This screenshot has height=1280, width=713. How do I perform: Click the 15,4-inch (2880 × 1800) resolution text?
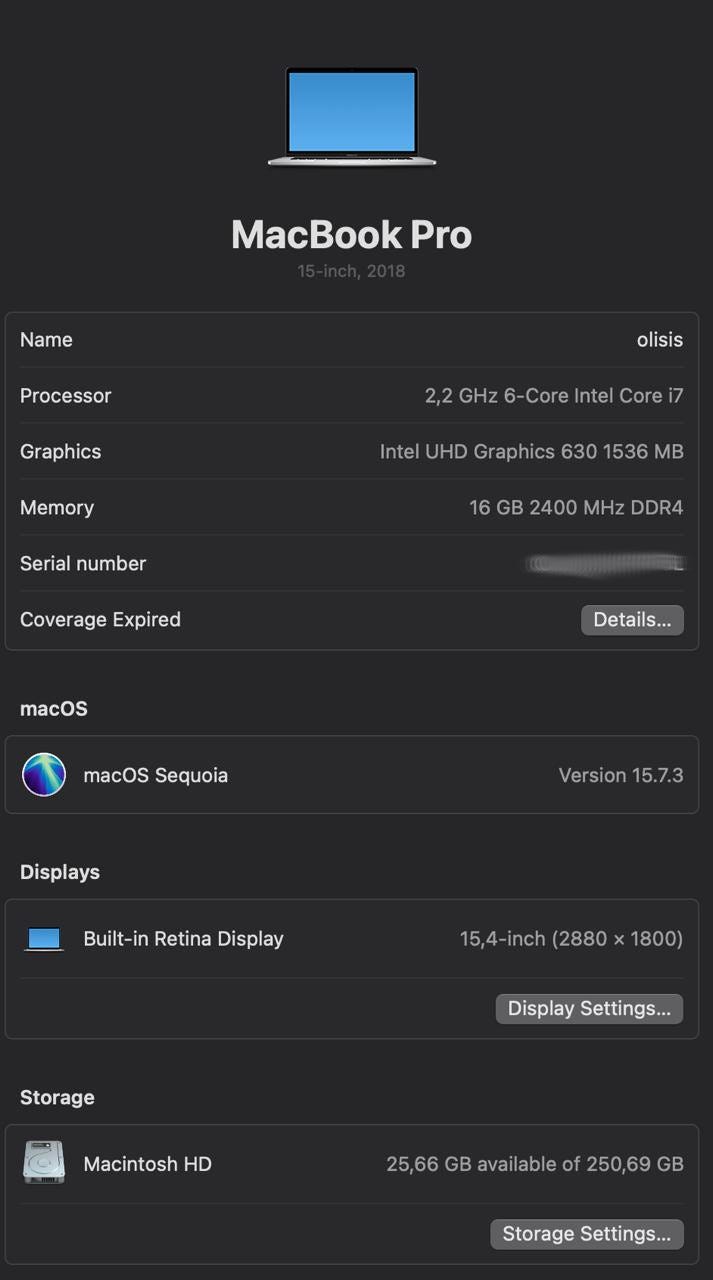point(571,939)
